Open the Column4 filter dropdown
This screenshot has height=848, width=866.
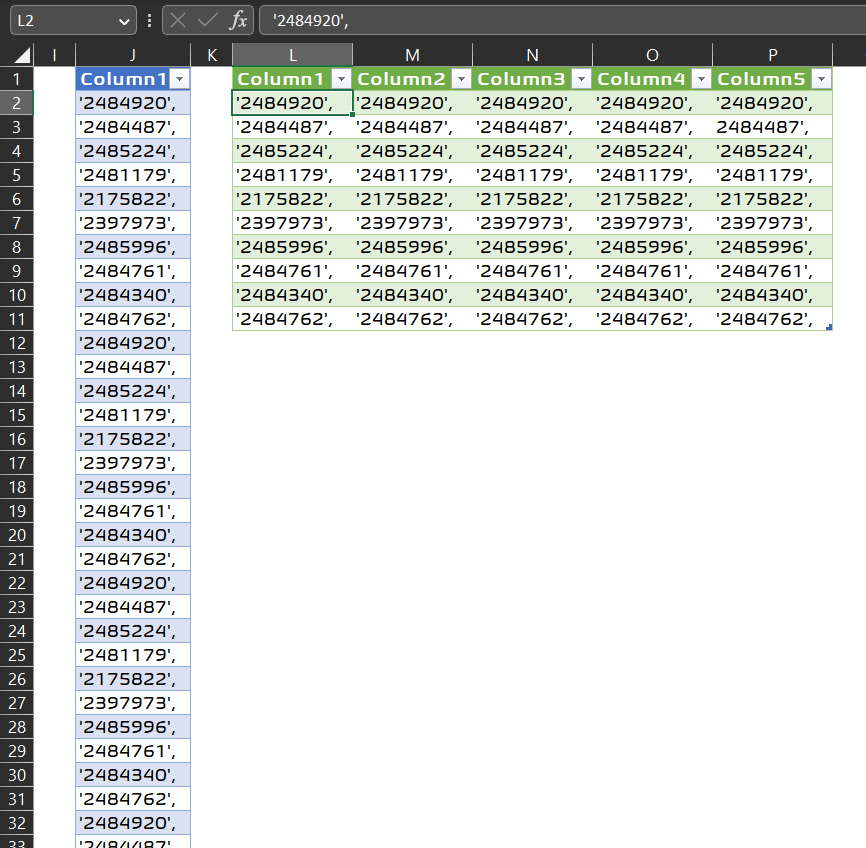[701, 78]
